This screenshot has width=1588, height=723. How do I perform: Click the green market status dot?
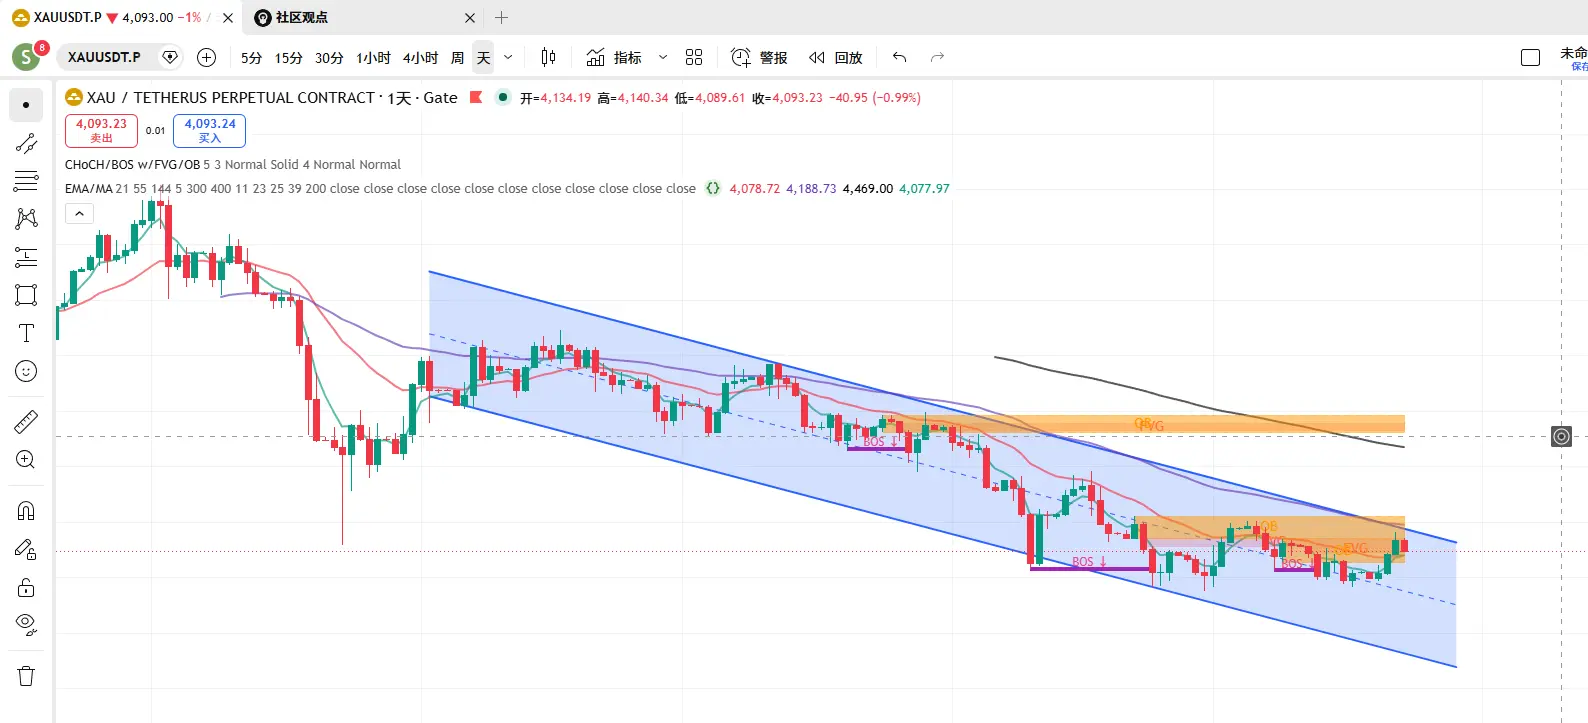pos(503,97)
